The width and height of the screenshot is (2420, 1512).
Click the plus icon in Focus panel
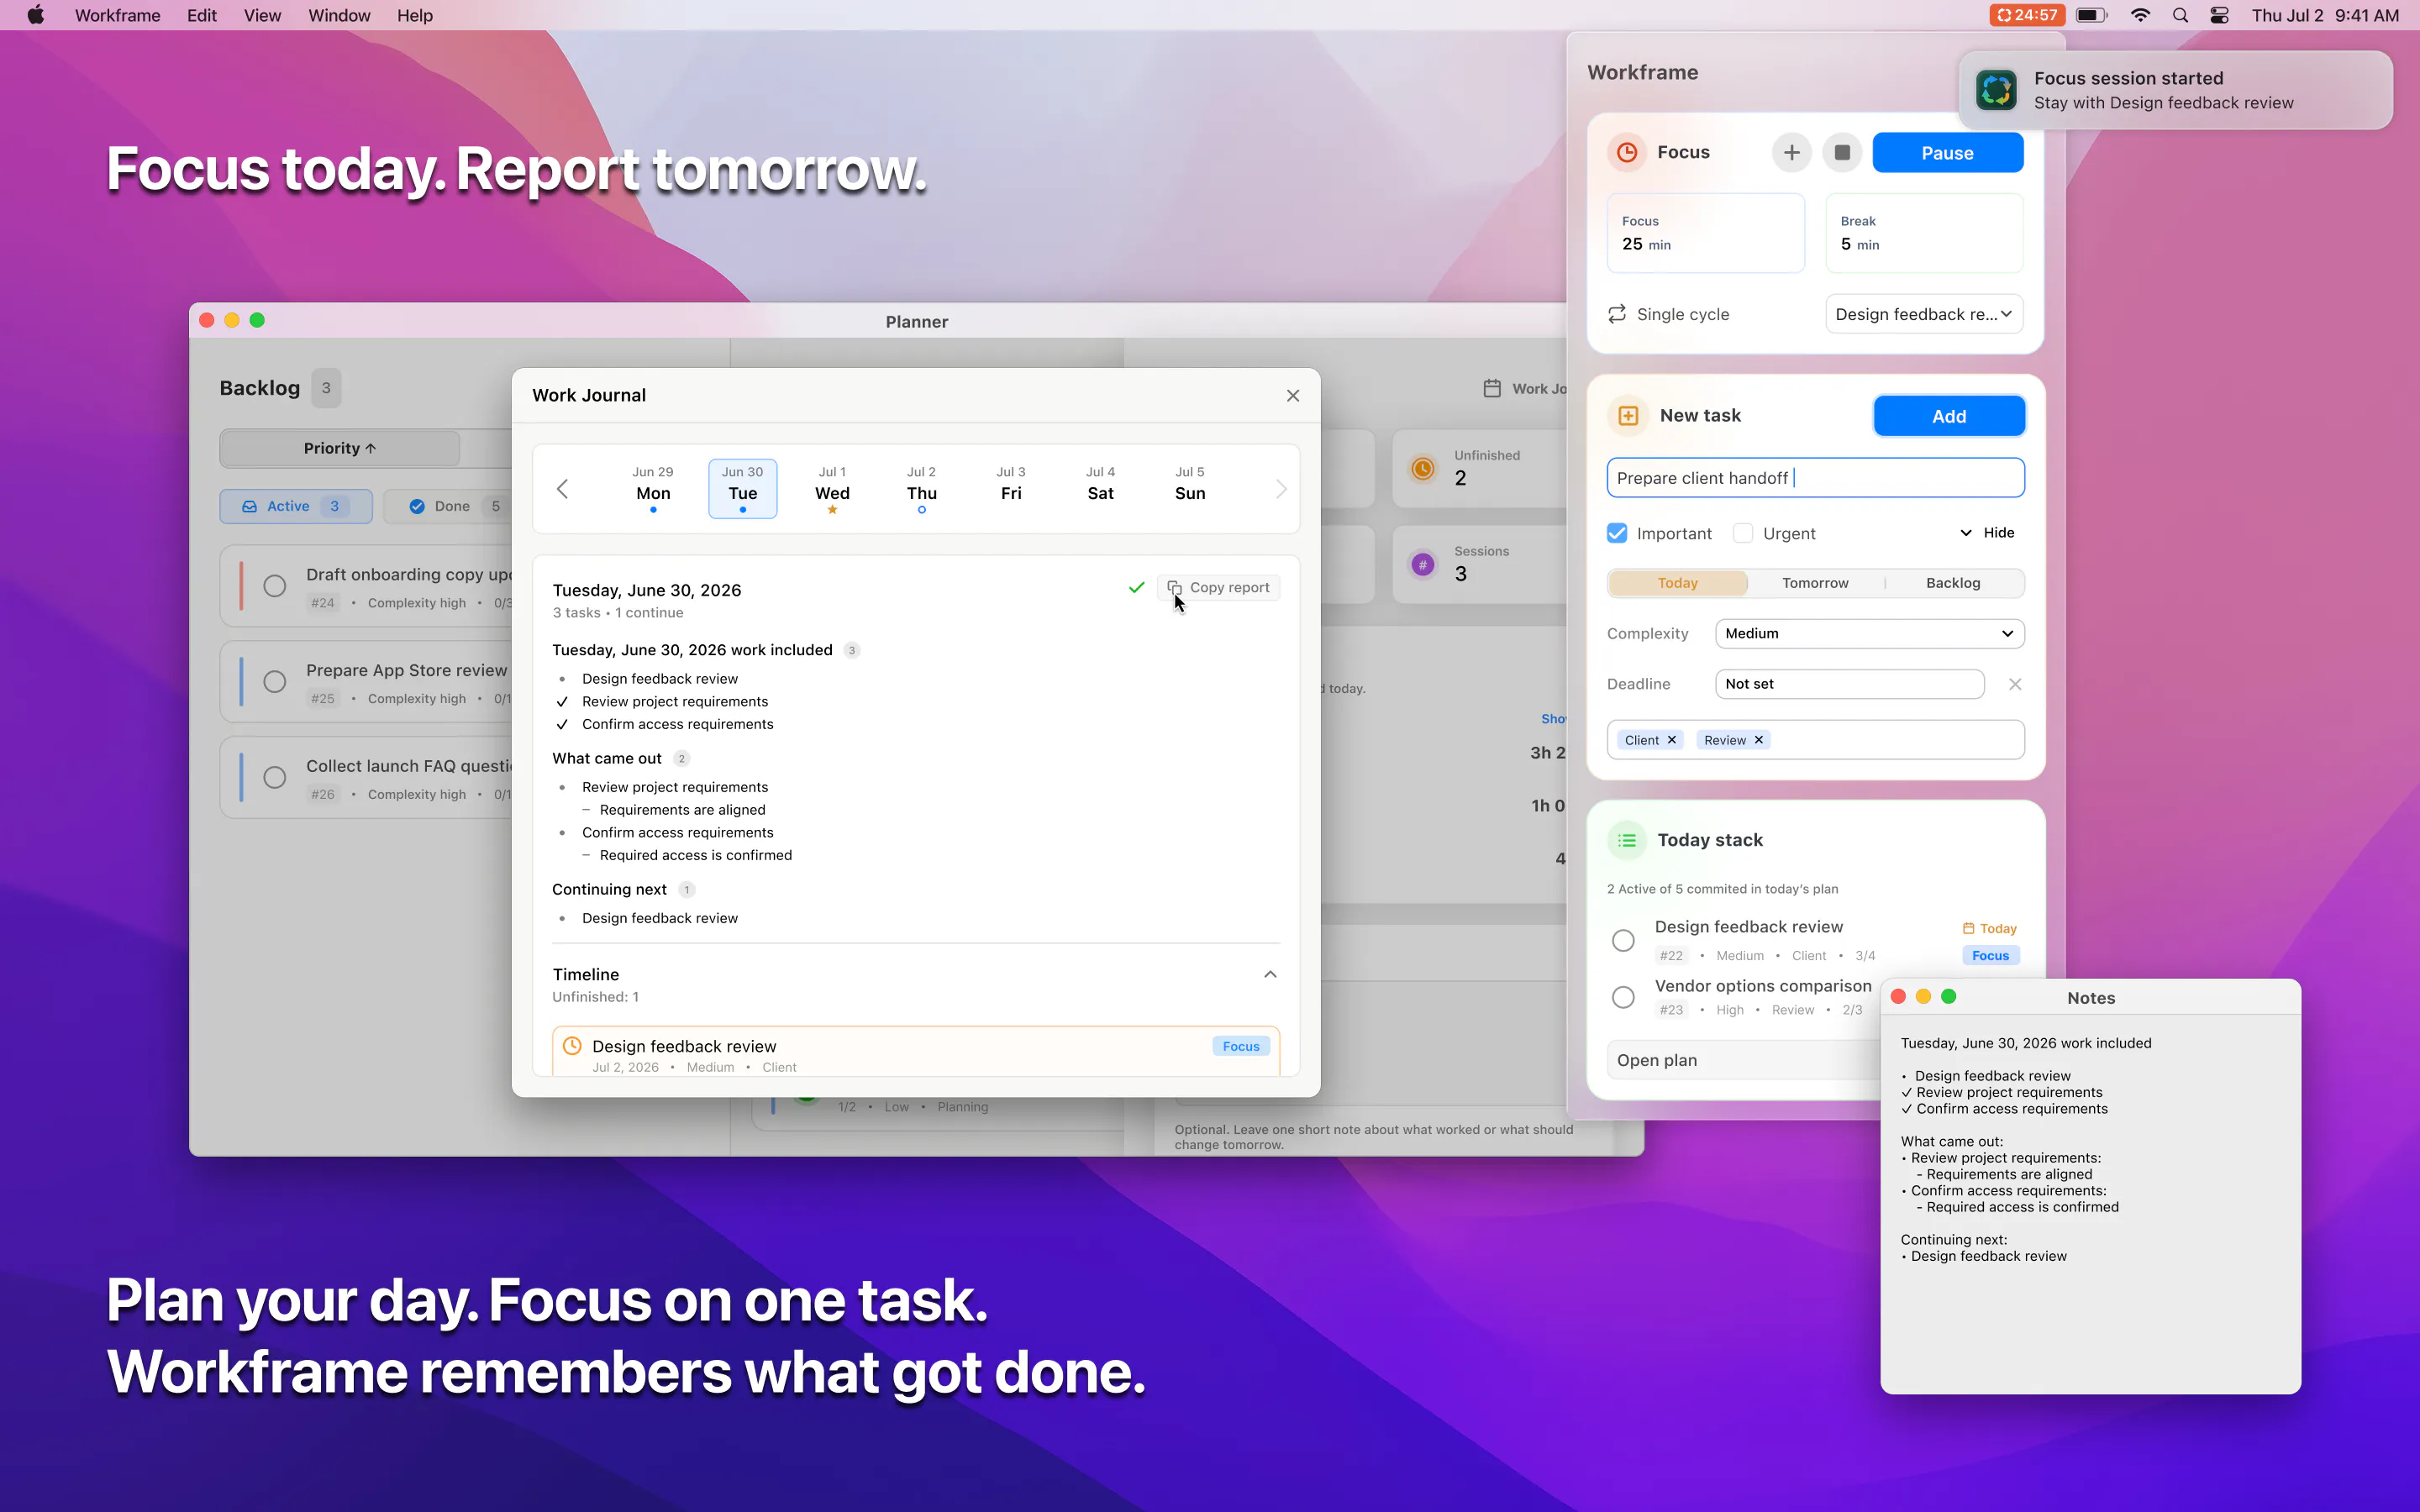1791,152
